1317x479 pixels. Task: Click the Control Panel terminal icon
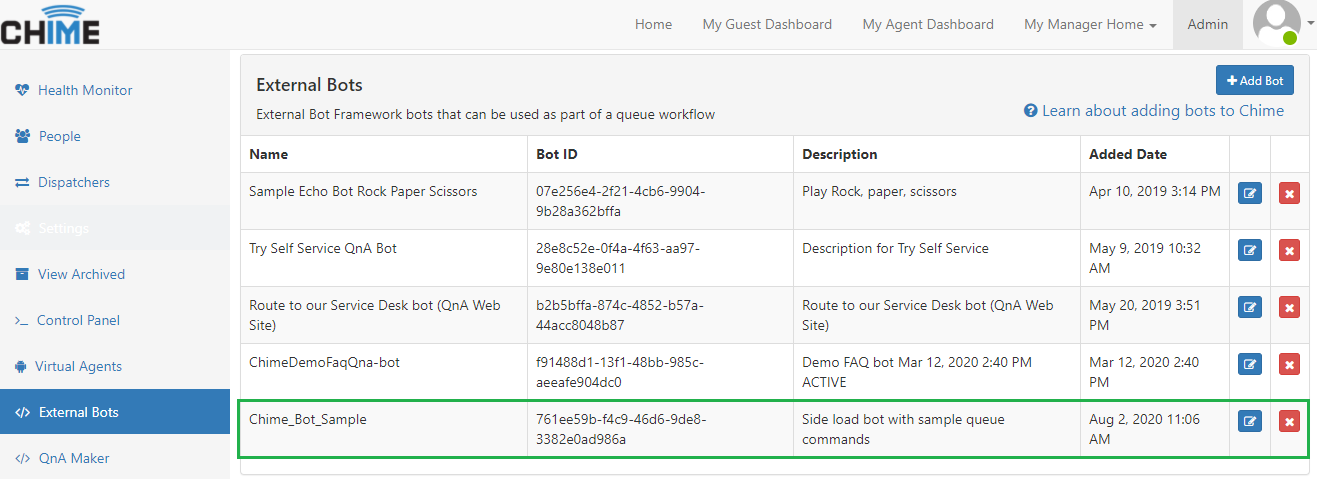[x=22, y=320]
